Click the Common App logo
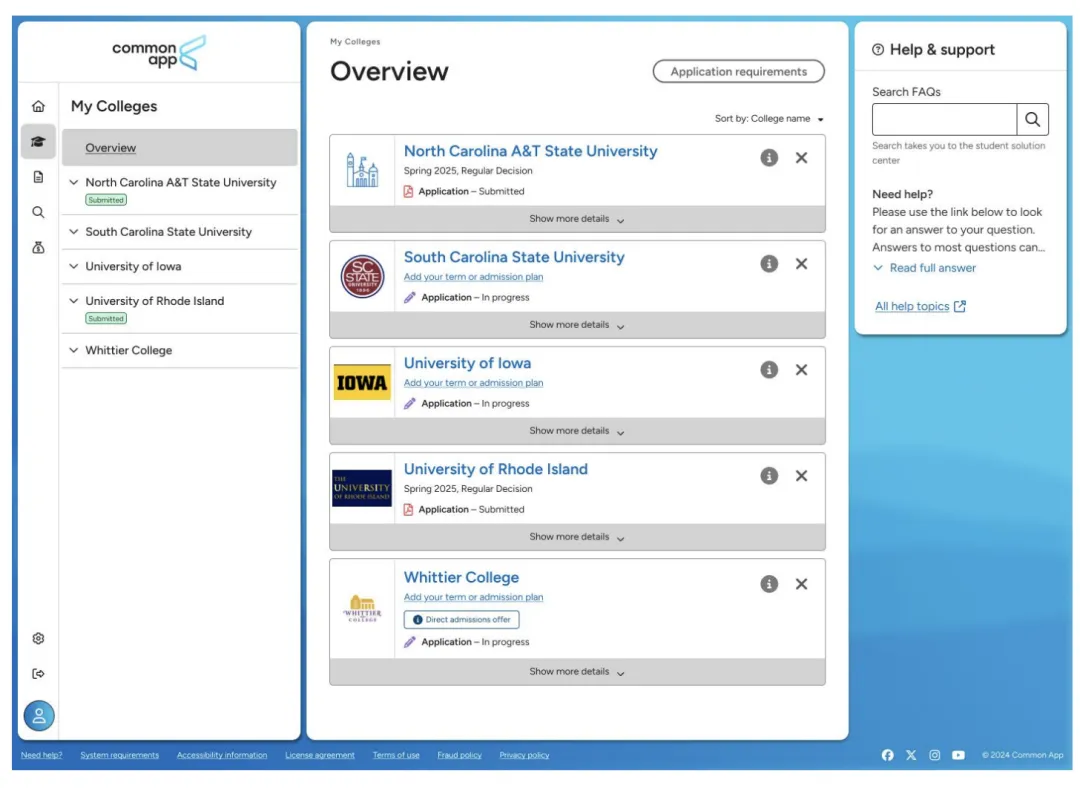Image resolution: width=1080 pixels, height=791 pixels. pyautogui.click(x=159, y=53)
